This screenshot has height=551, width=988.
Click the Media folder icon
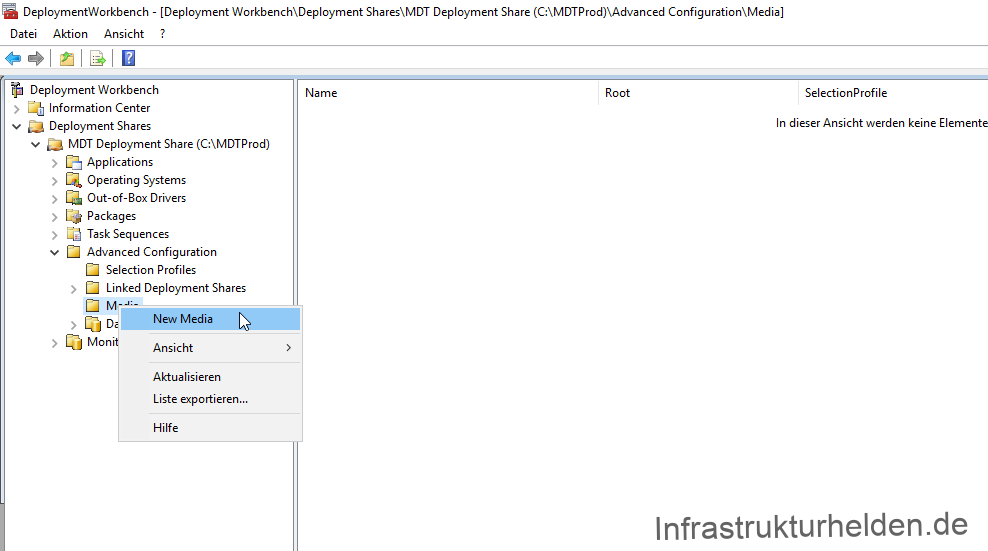93,306
